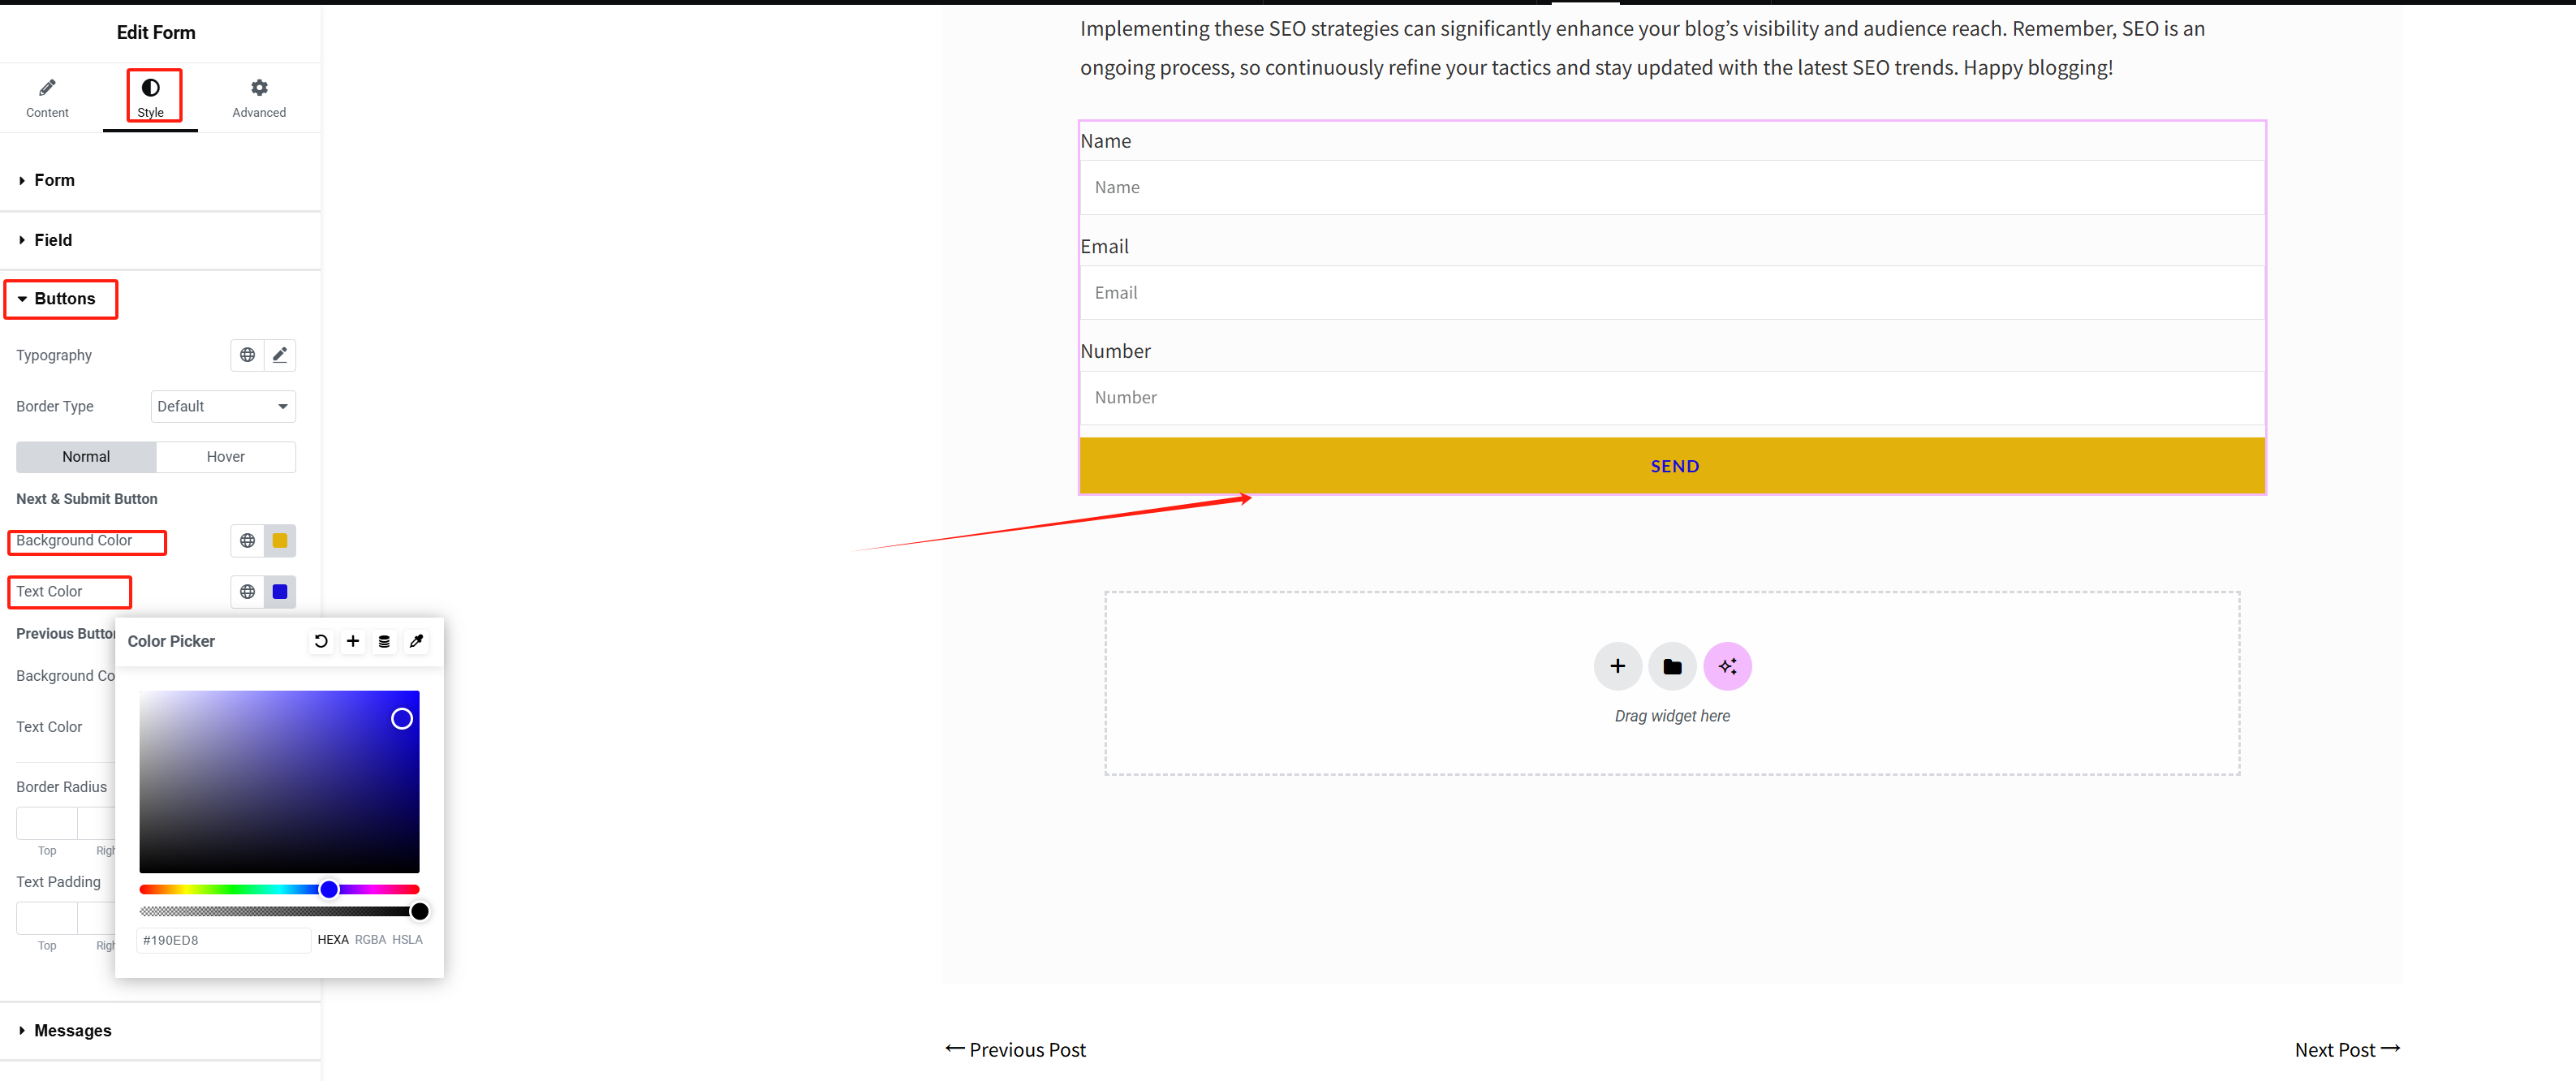This screenshot has height=1081, width=2576.
Task: Open the folder template library icon
Action: point(1671,666)
